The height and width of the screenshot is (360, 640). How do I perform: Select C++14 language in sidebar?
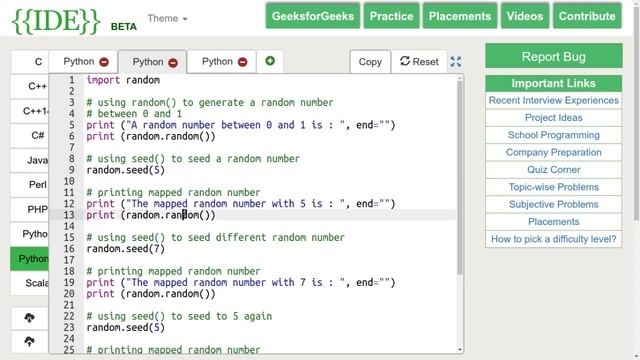click(30, 111)
